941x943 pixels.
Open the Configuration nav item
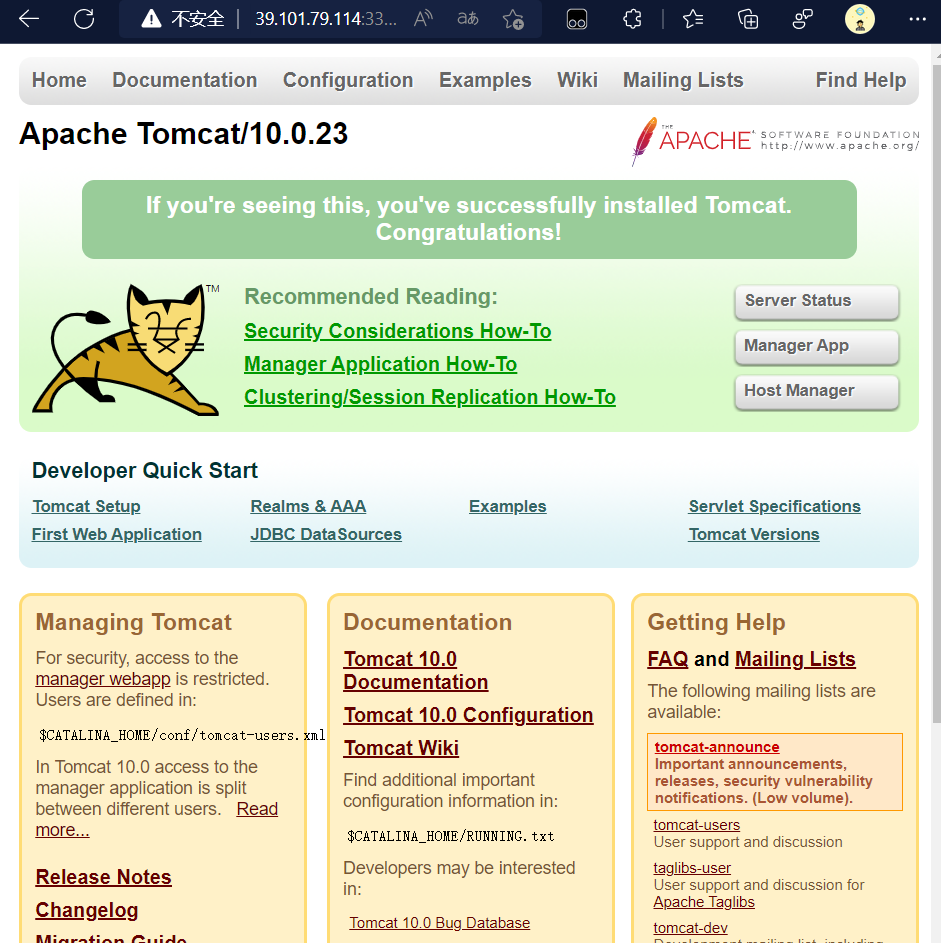tap(347, 81)
